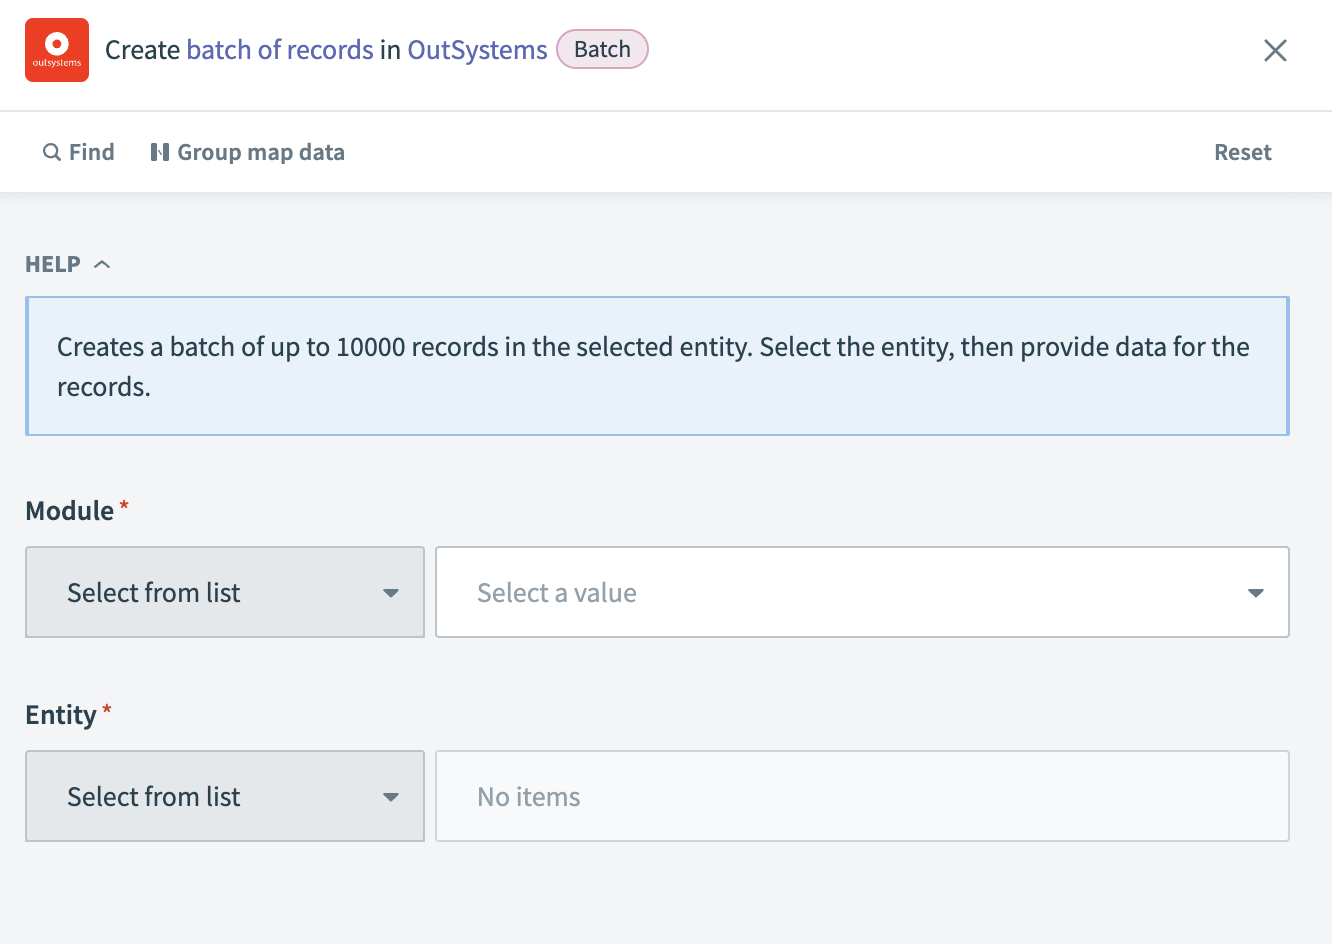Click the Select a value dropdown arrow
This screenshot has height=944, width=1332.
click(x=1255, y=592)
